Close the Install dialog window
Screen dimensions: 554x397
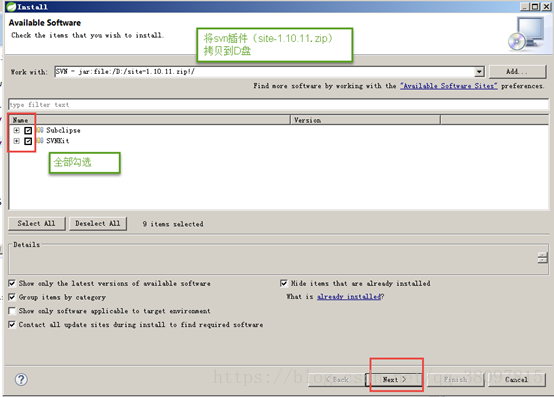(546, 7)
